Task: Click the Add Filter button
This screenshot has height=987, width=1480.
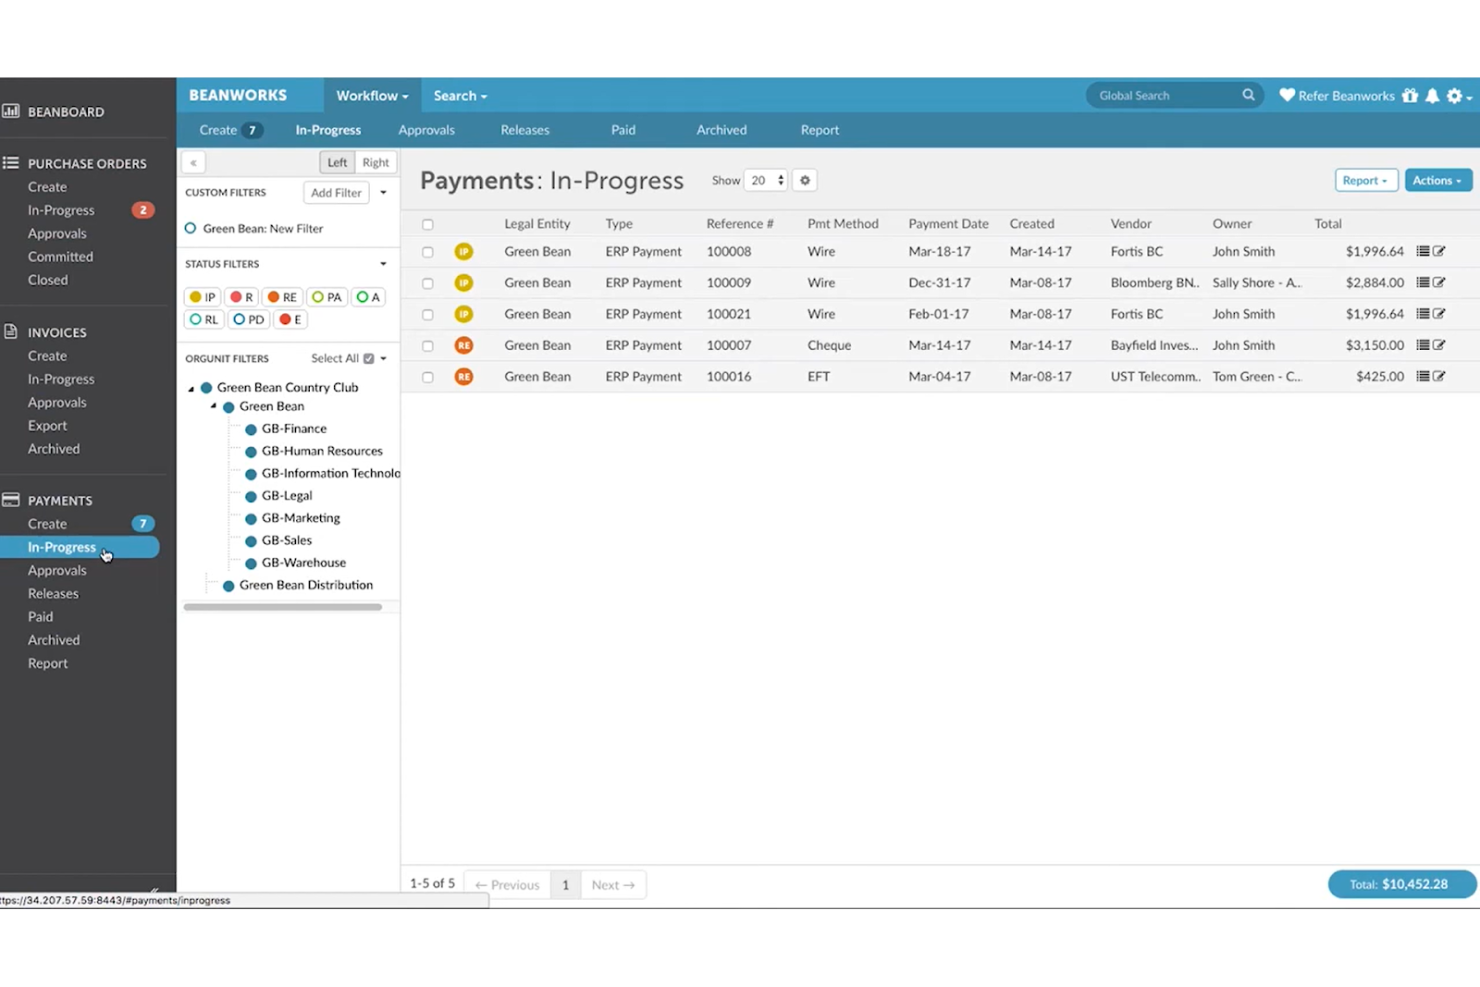Action: tap(336, 192)
